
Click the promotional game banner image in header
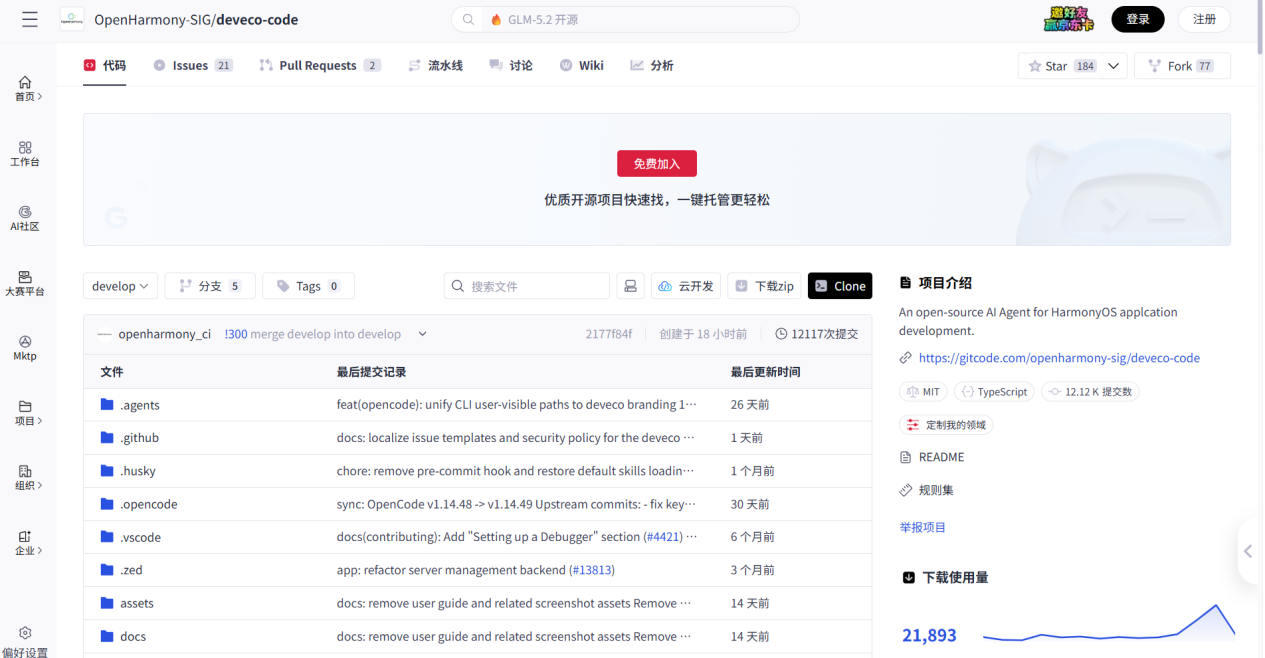1070,18
